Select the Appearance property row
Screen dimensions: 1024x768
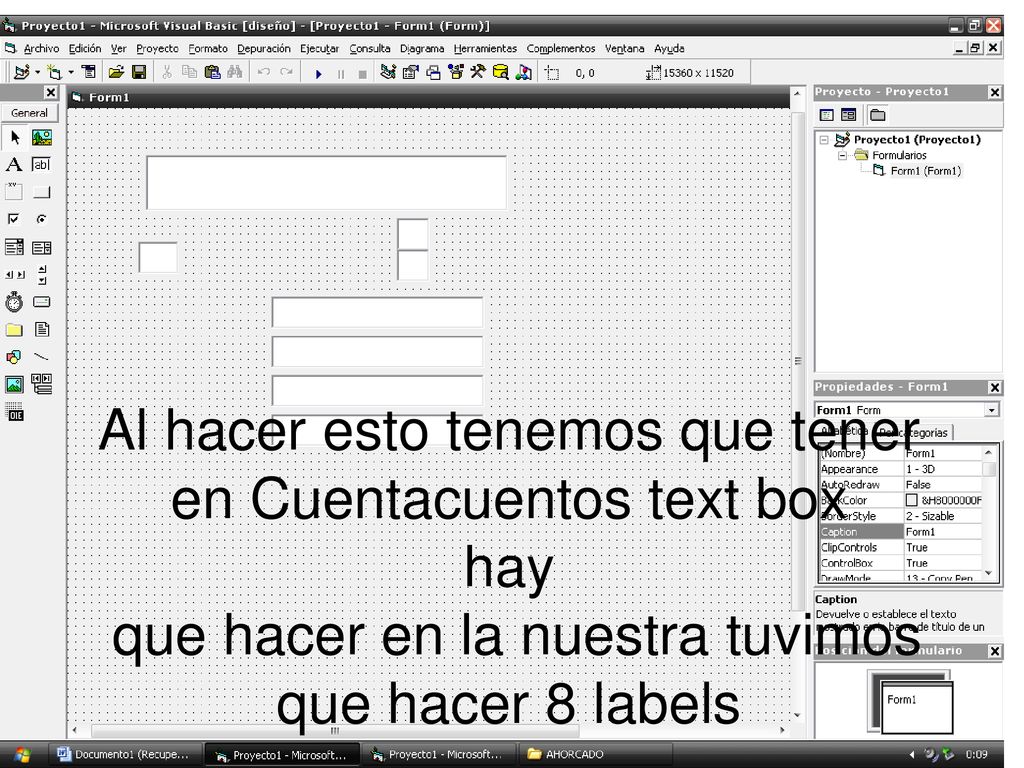(901, 469)
